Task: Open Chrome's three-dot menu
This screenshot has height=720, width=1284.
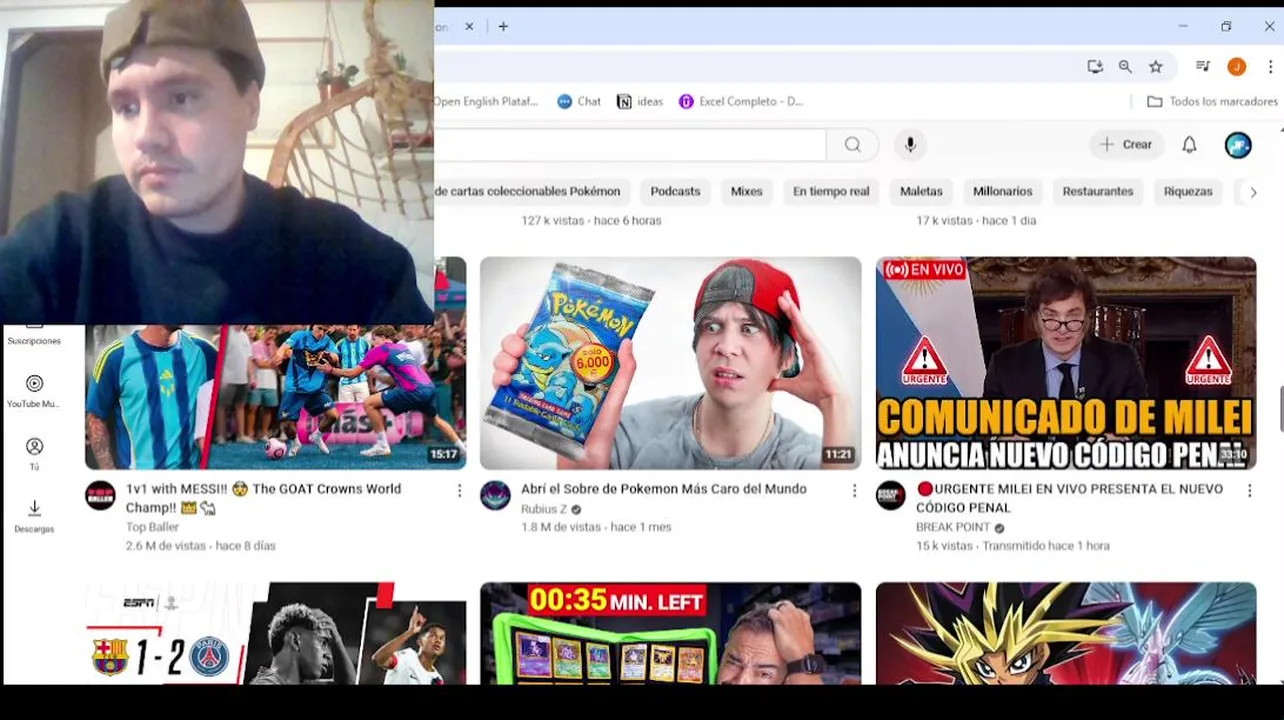Action: [1270, 67]
